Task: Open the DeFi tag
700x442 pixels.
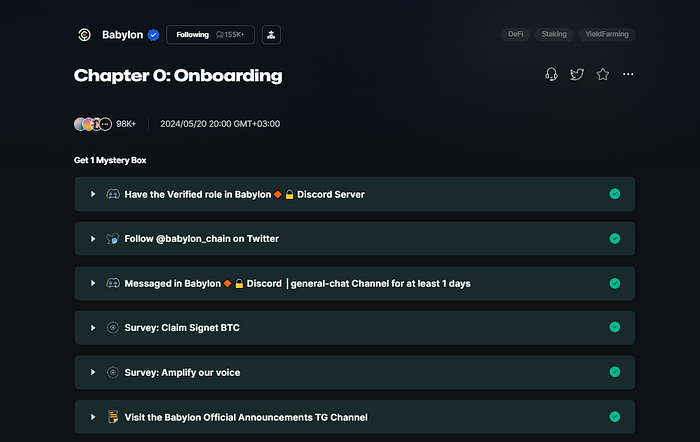Action: pyautogui.click(x=515, y=34)
